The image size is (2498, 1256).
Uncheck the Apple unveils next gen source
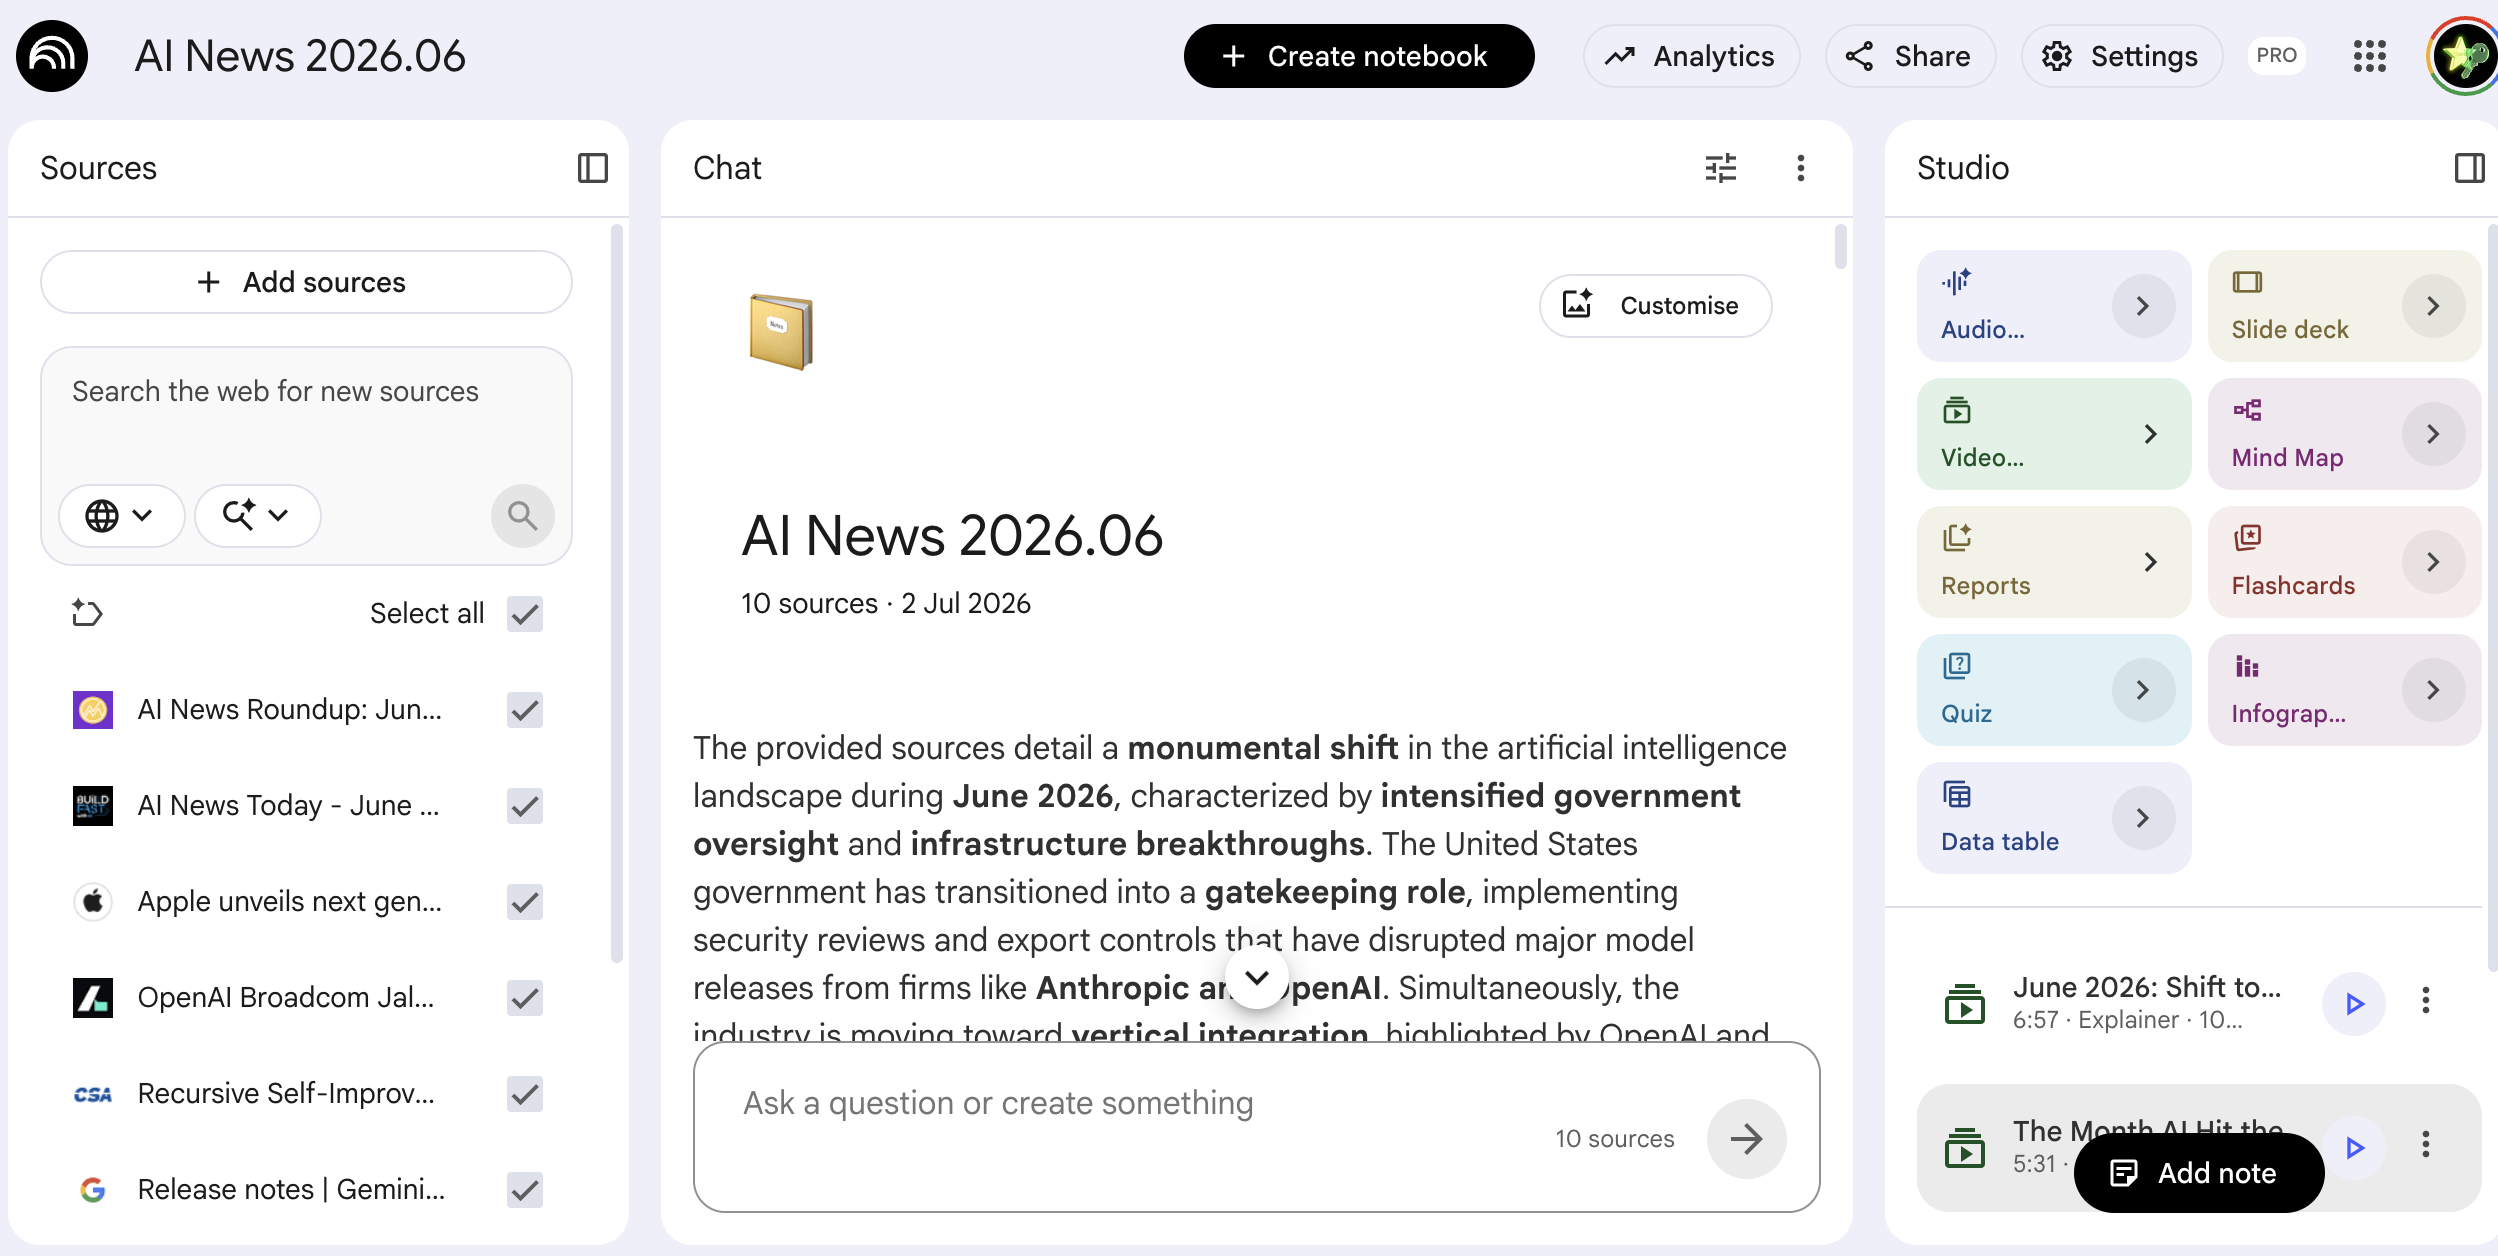click(x=525, y=902)
